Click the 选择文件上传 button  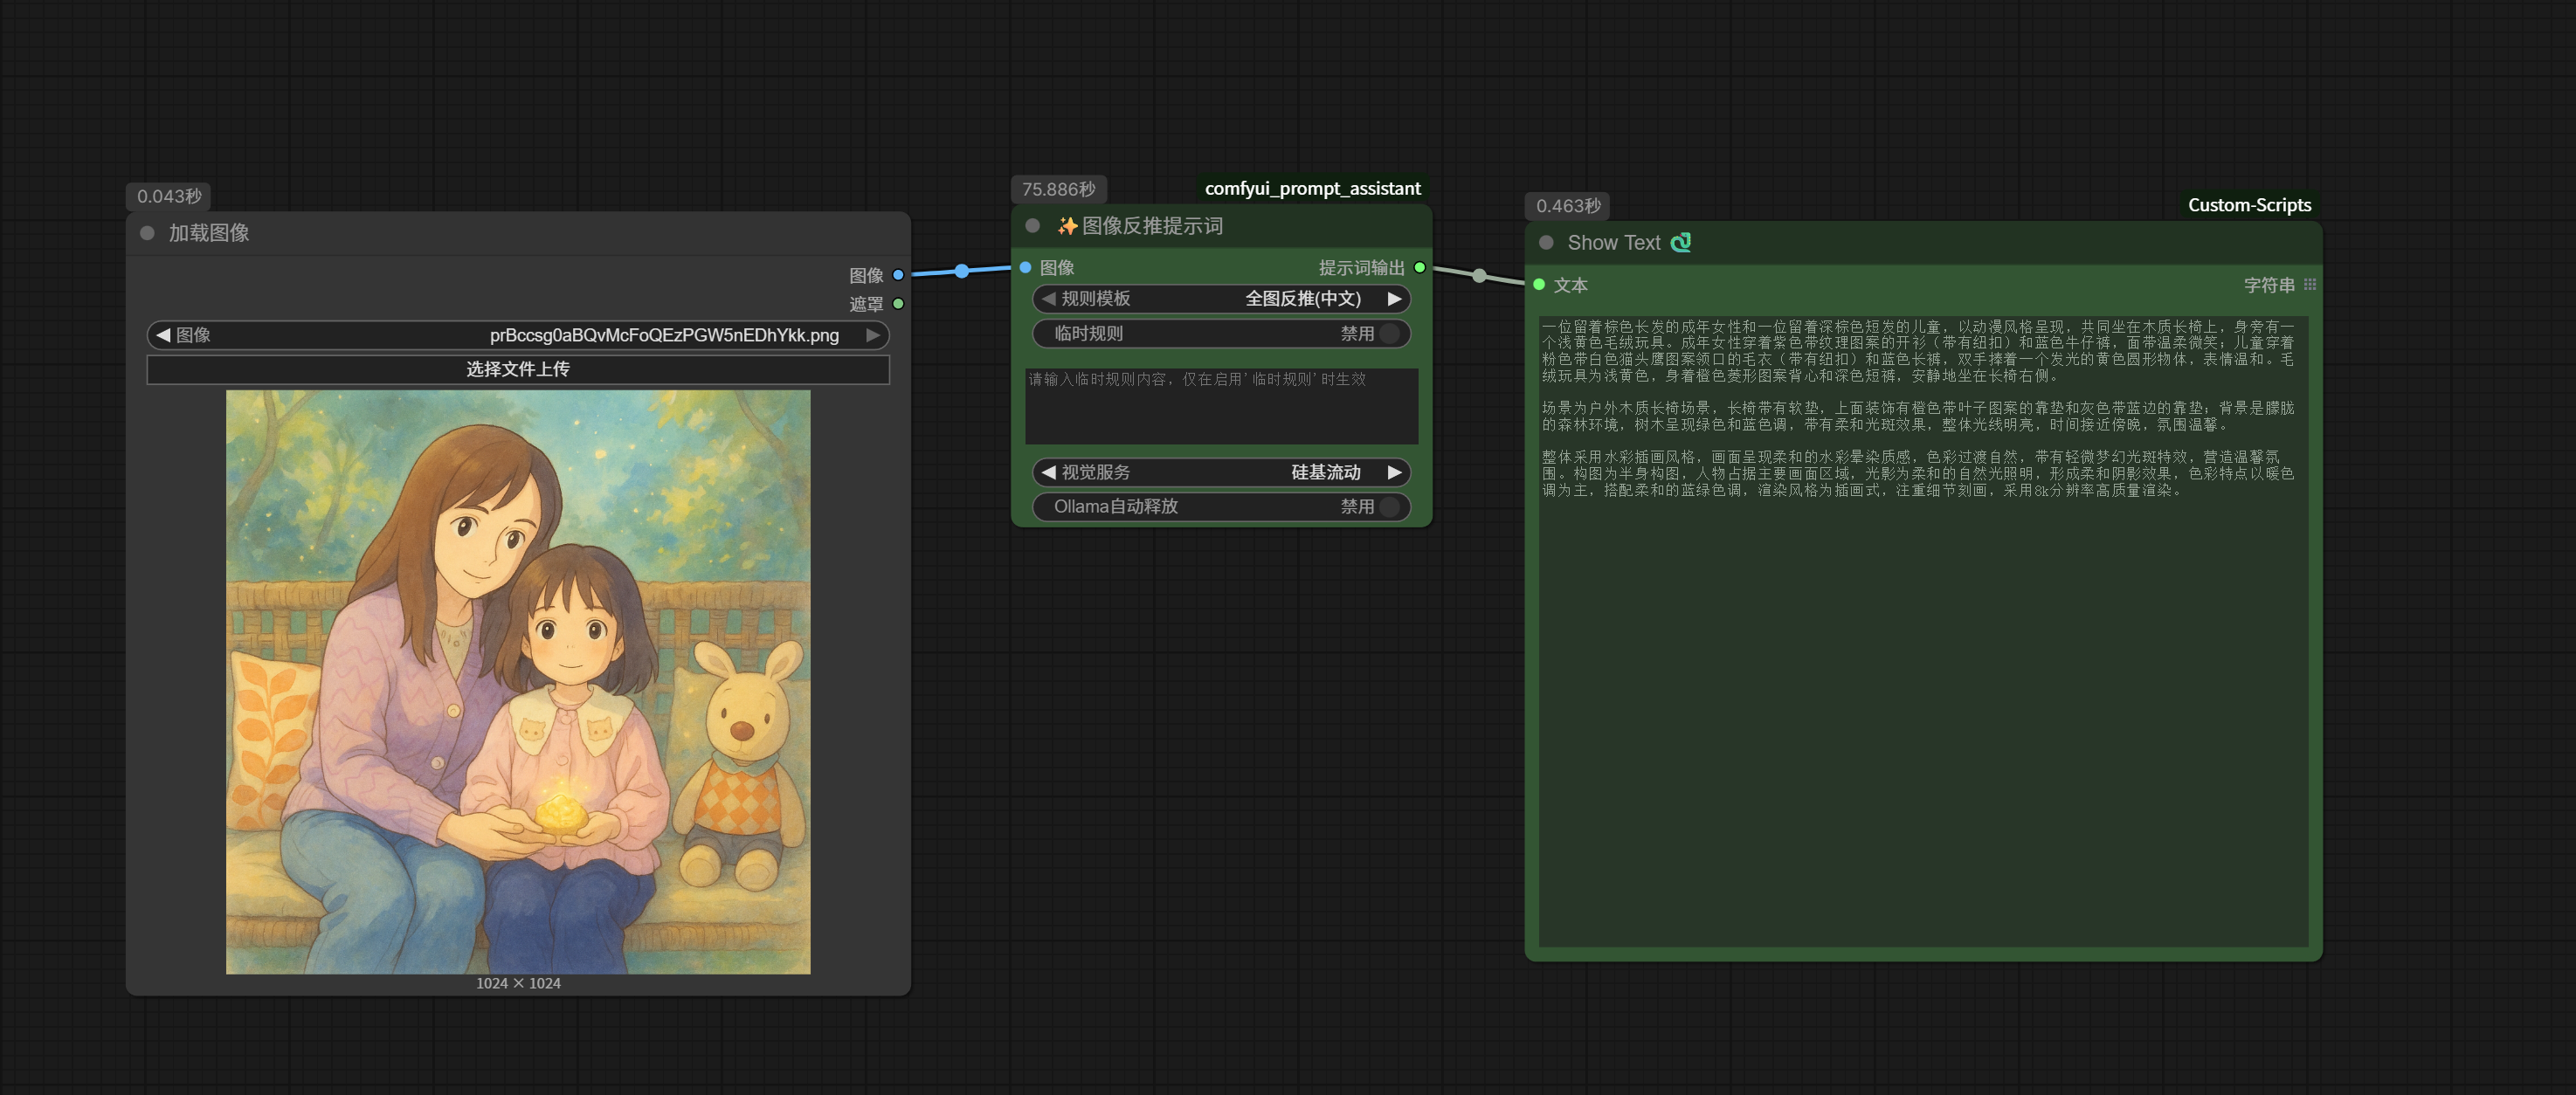(517, 369)
